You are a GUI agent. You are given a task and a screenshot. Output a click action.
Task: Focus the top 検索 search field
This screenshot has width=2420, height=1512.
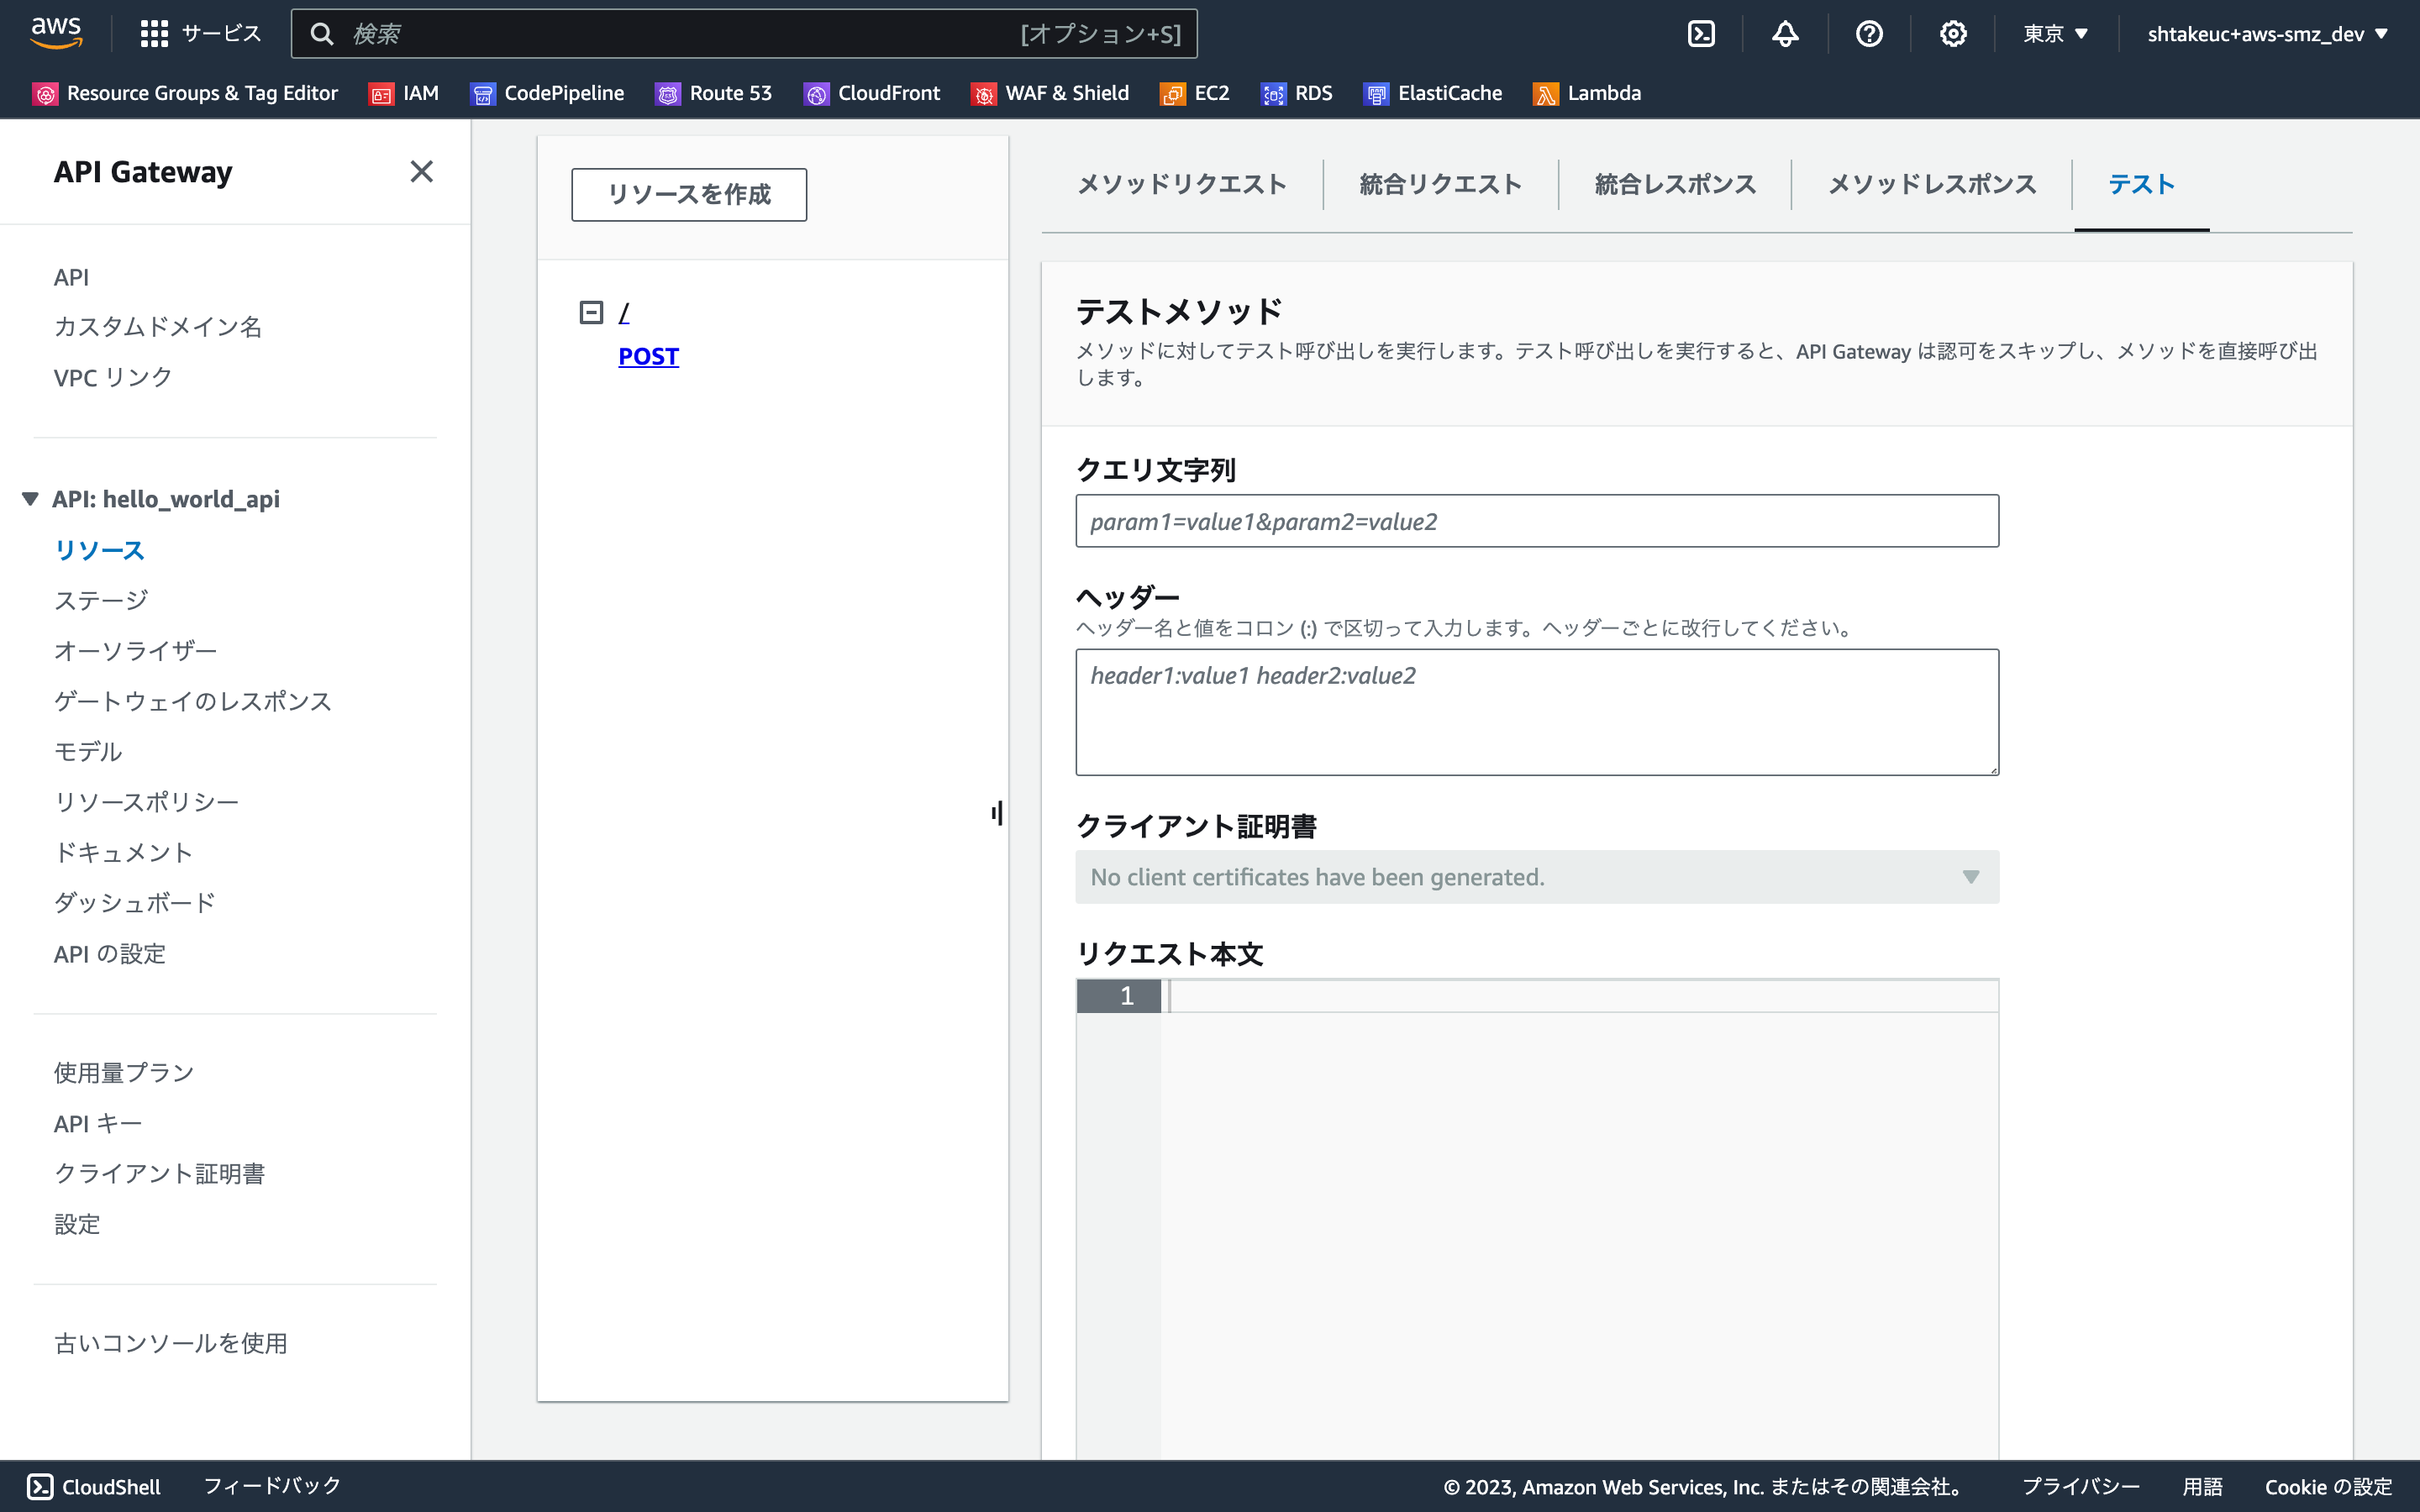coord(743,34)
